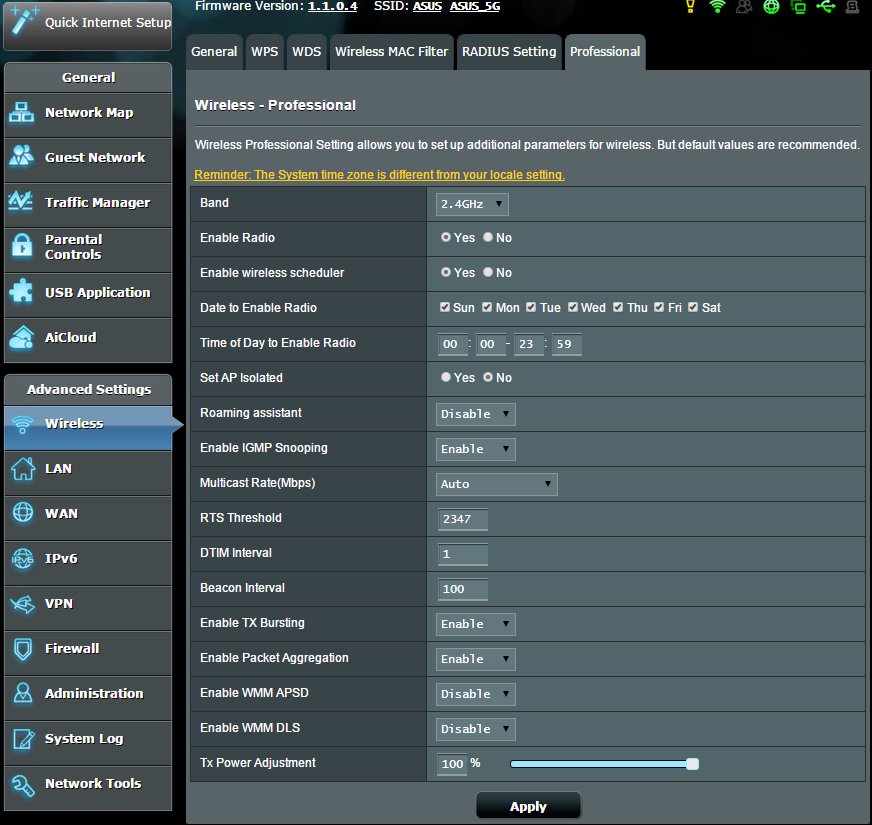The image size is (872, 825).
Task: Click the green internet globe status icon
Action: 771,7
